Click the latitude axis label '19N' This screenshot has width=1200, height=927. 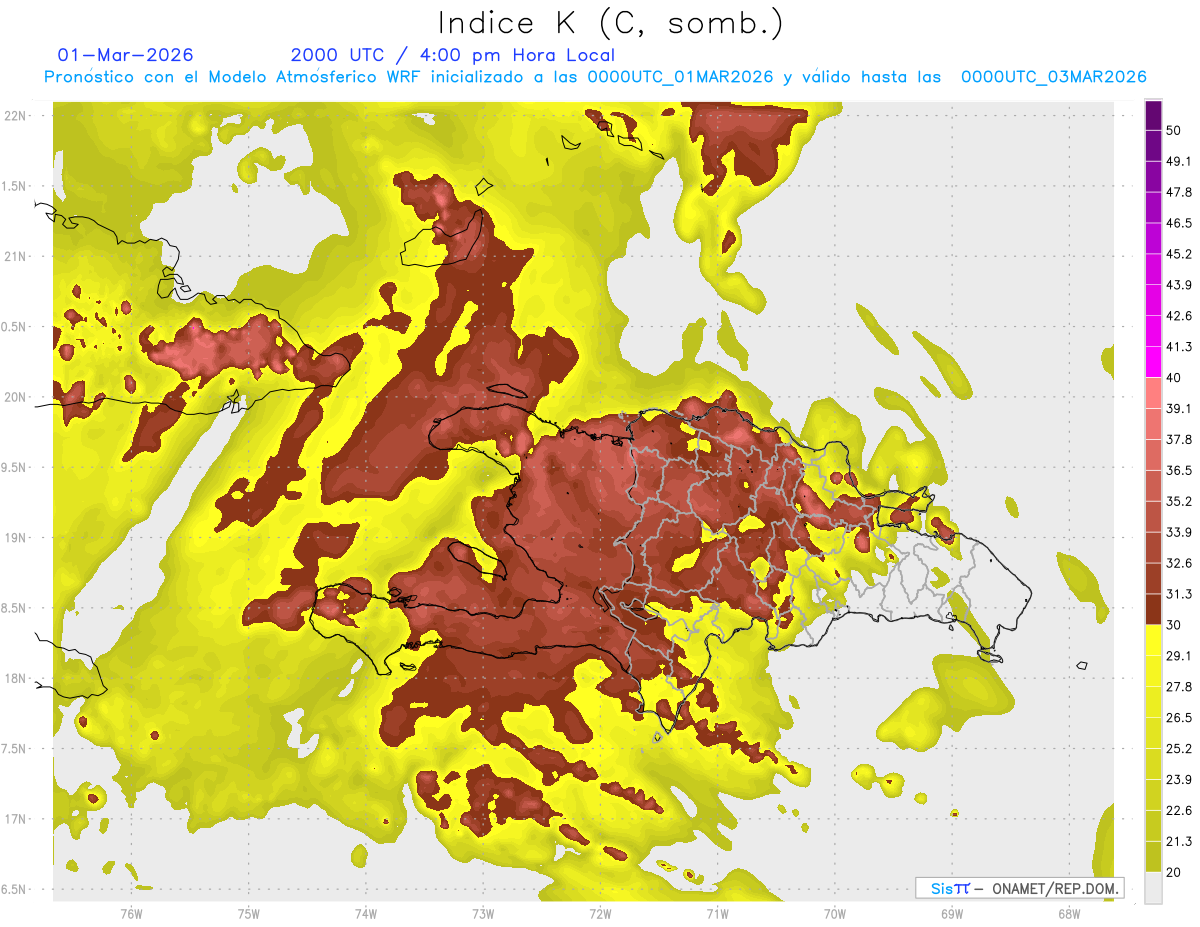coord(15,538)
